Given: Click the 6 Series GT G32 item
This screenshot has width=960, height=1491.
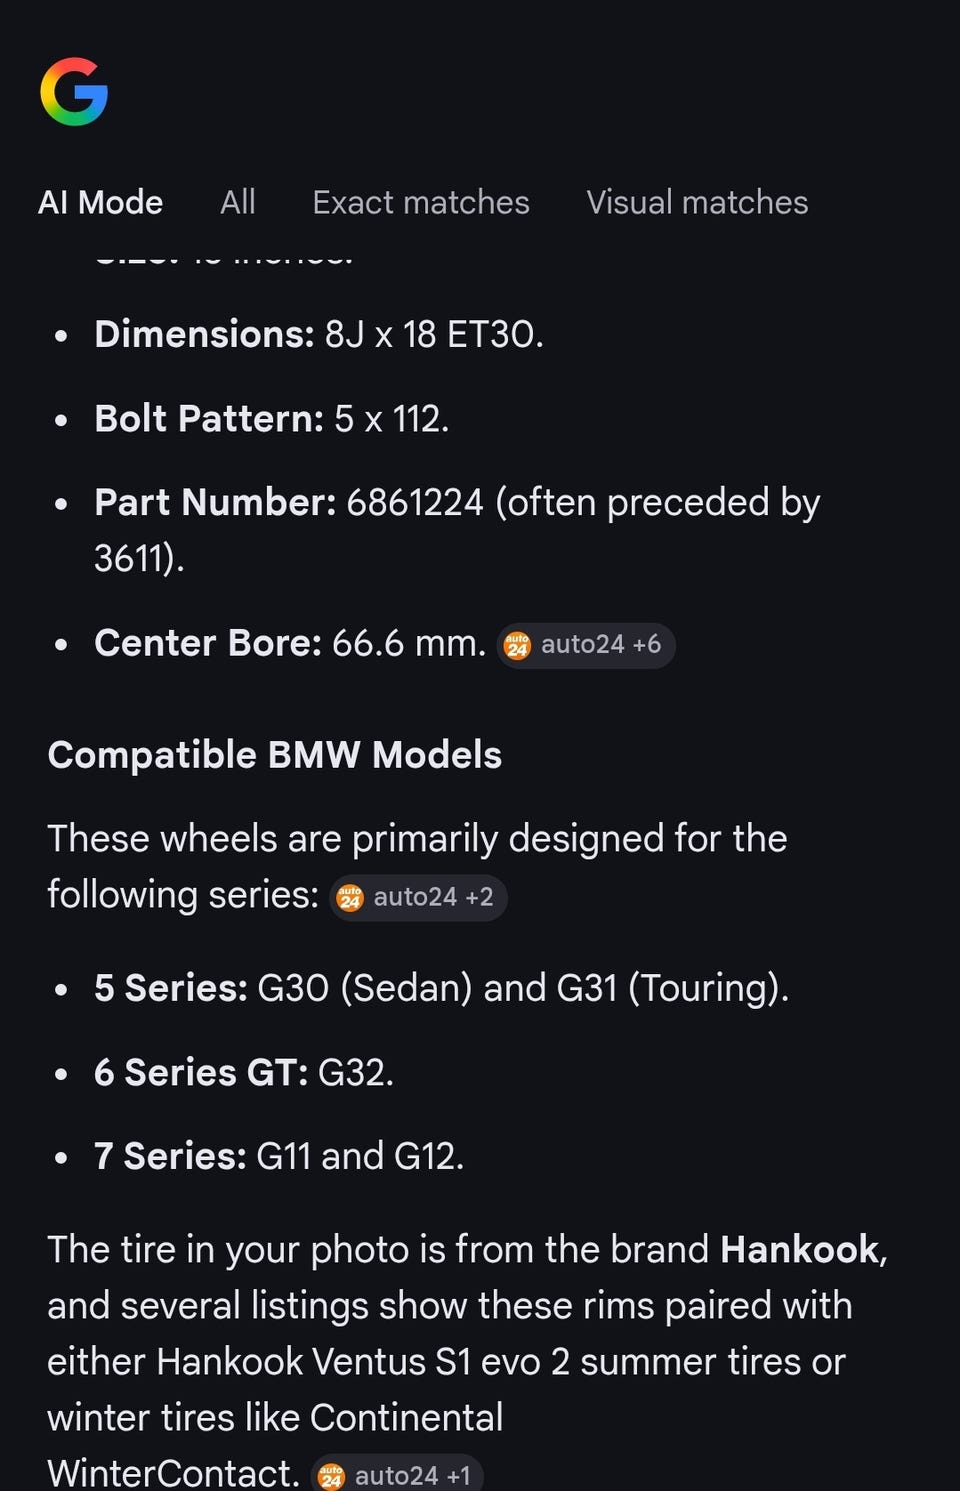Looking at the screenshot, I should [x=243, y=1073].
